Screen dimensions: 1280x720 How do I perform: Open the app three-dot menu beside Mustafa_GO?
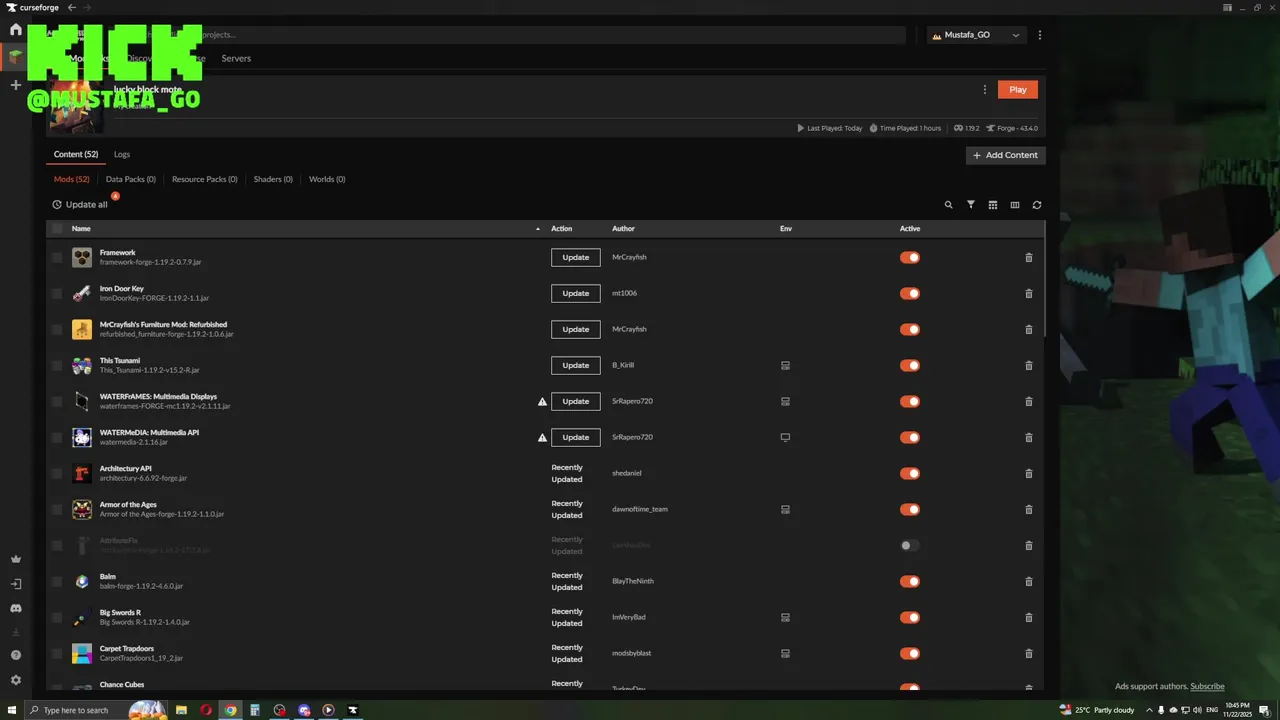(1040, 35)
